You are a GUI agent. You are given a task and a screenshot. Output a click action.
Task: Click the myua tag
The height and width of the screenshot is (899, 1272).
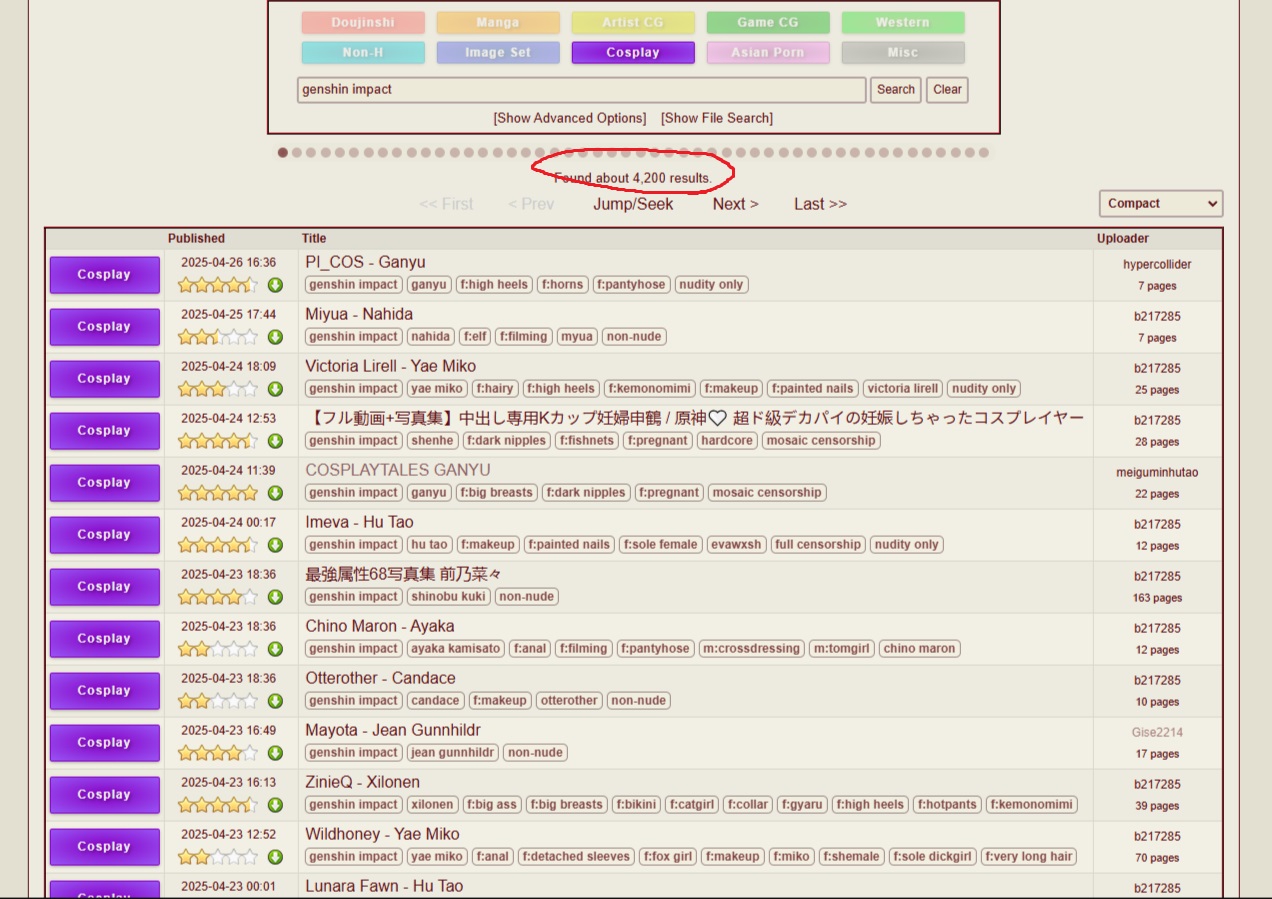(577, 337)
